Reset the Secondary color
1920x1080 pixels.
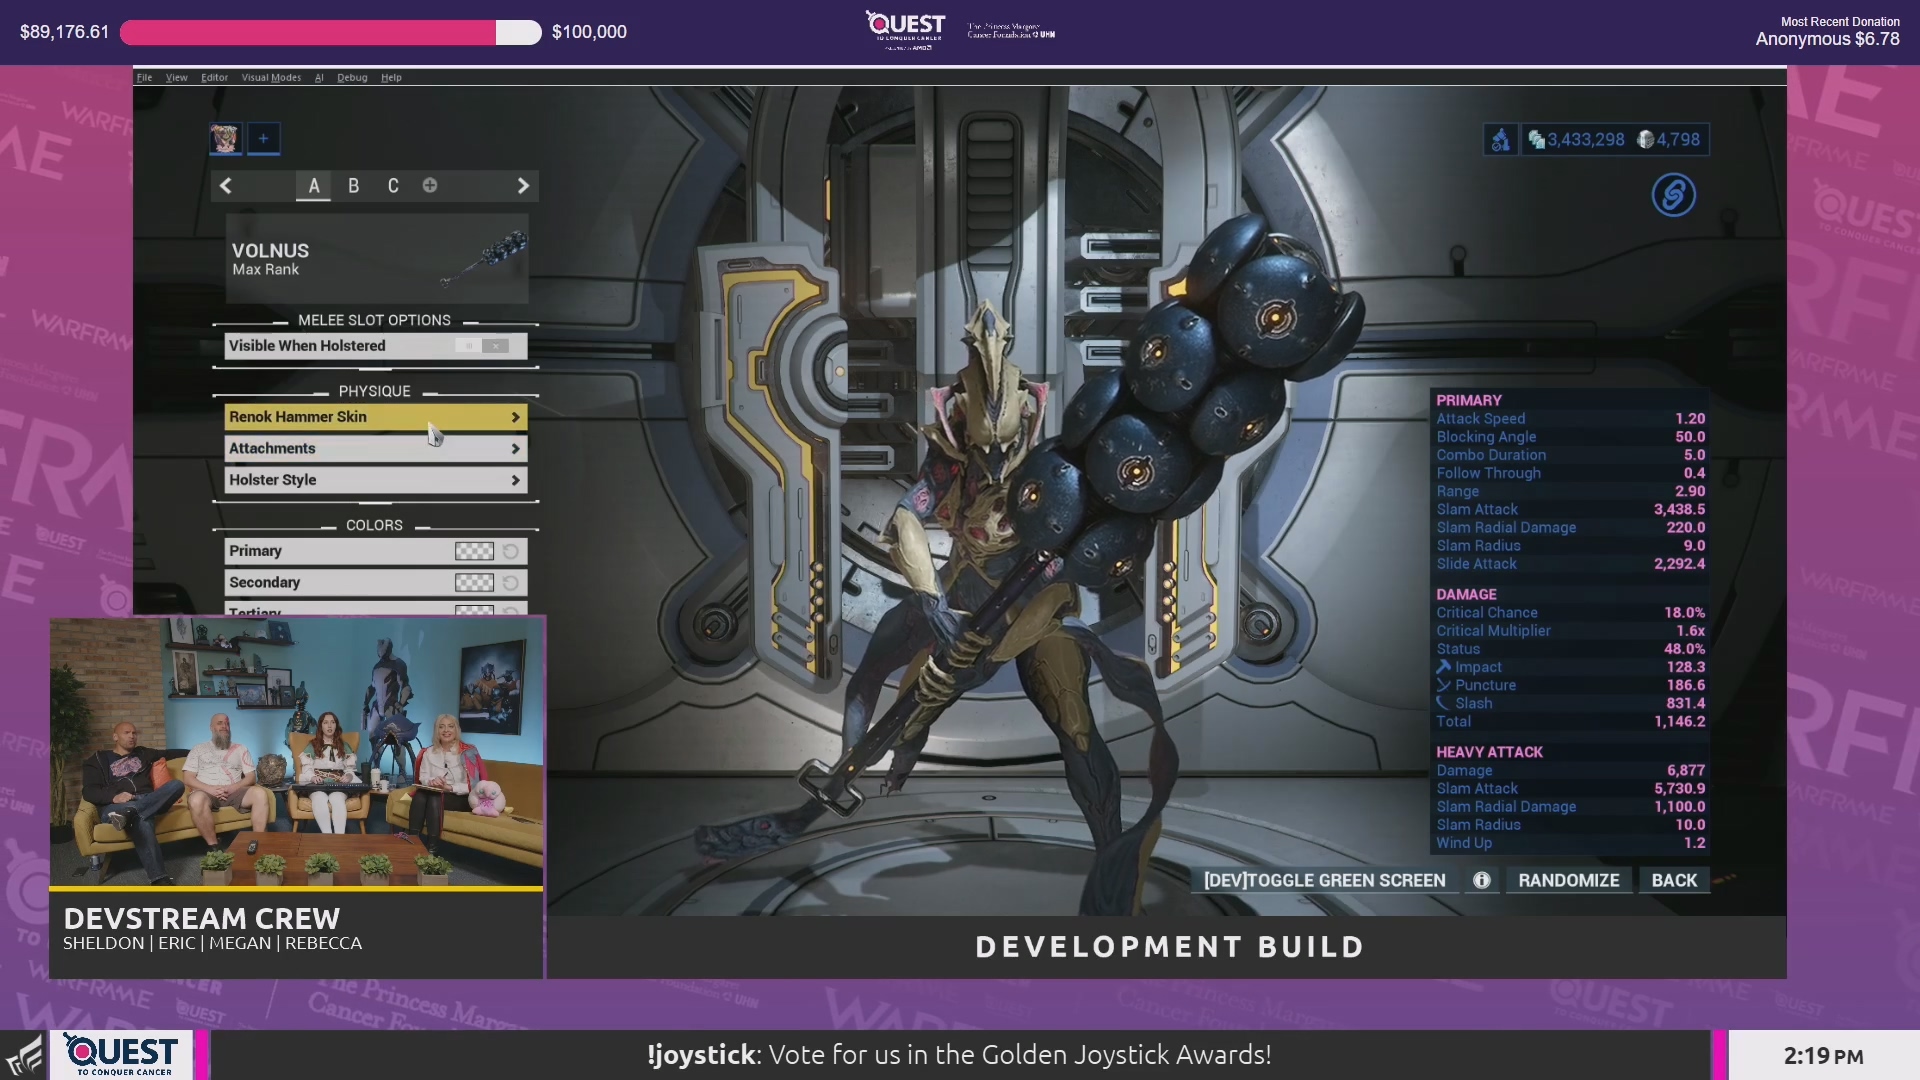pos(511,583)
